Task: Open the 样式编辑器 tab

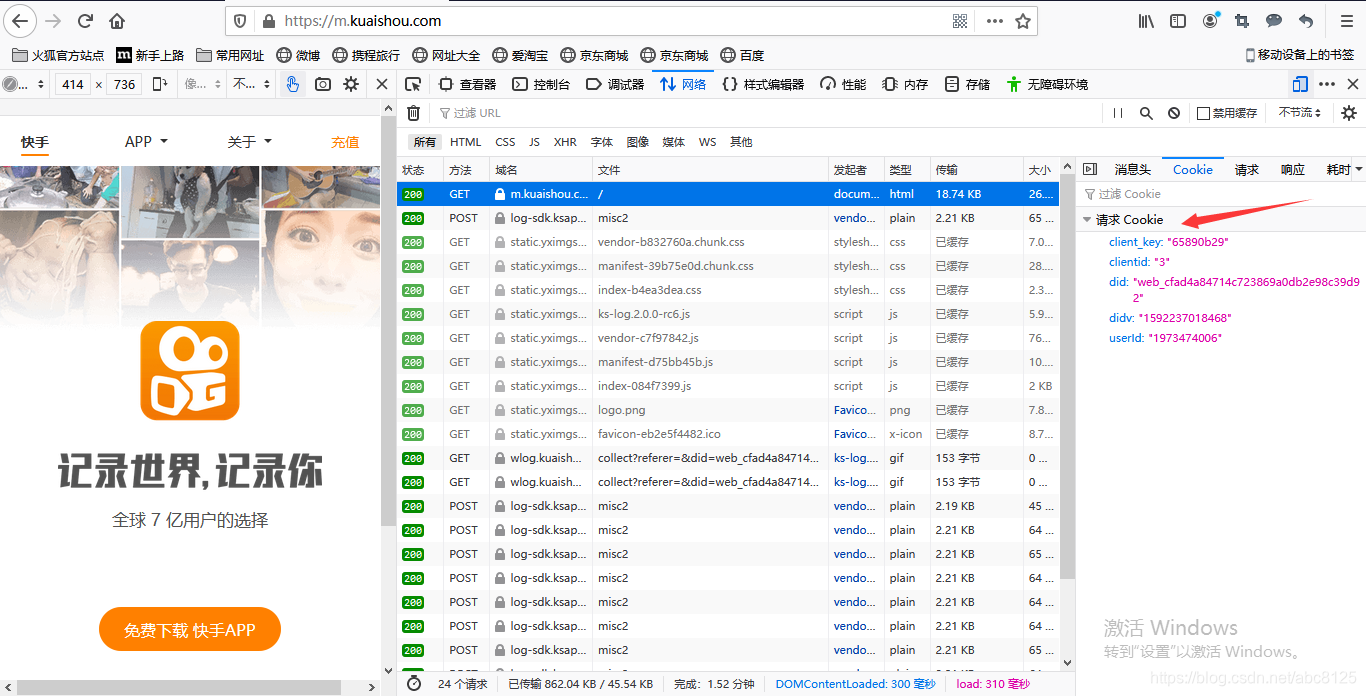Action: (x=763, y=85)
